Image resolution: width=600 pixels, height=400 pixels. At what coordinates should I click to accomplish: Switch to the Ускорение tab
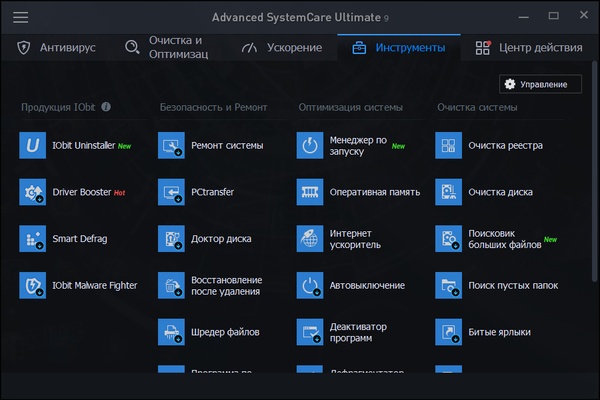282,48
